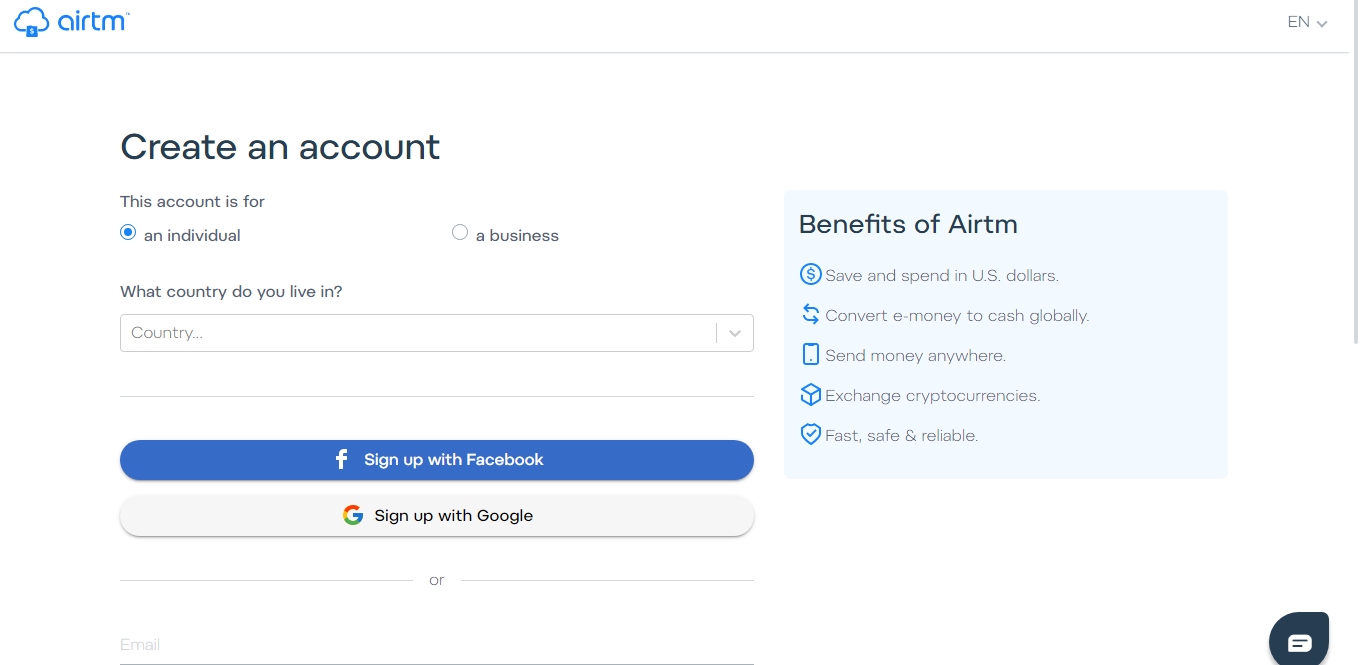Click the "a business" label text
The width and height of the screenshot is (1363, 665).
(x=517, y=236)
